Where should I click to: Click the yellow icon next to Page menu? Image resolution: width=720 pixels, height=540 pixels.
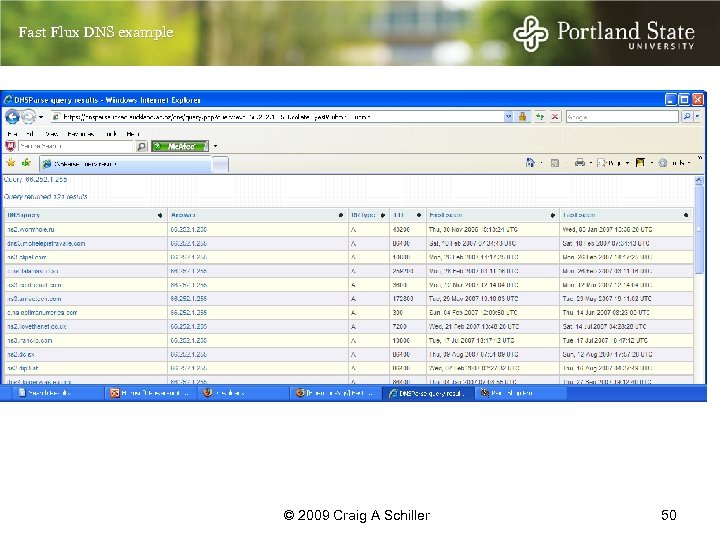pos(640,163)
